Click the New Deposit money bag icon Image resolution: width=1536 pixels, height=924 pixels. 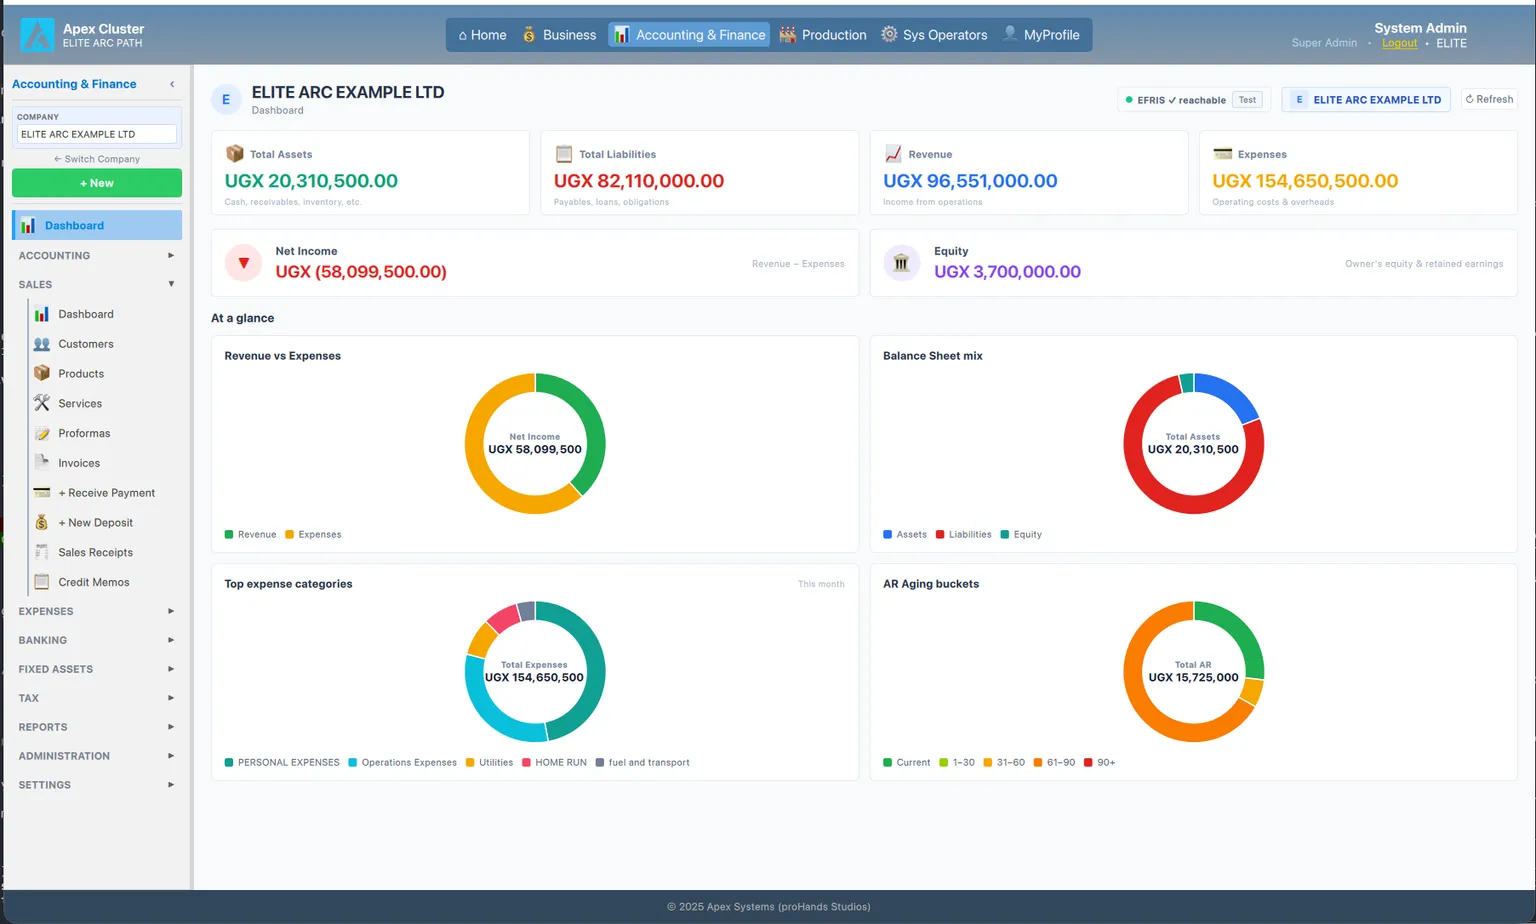coord(42,522)
